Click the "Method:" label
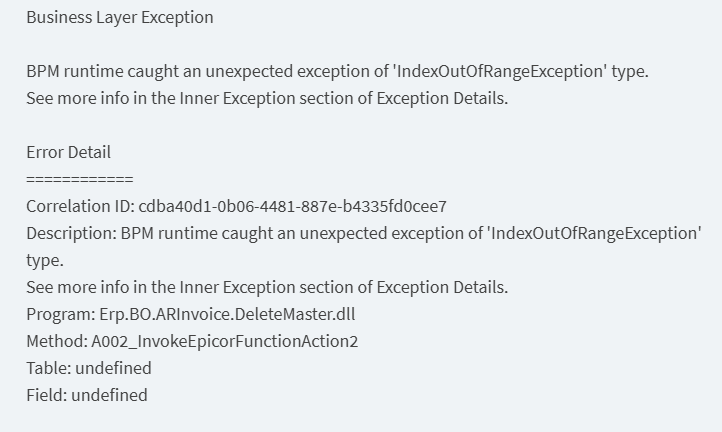The height and width of the screenshot is (432, 722). pos(56,341)
